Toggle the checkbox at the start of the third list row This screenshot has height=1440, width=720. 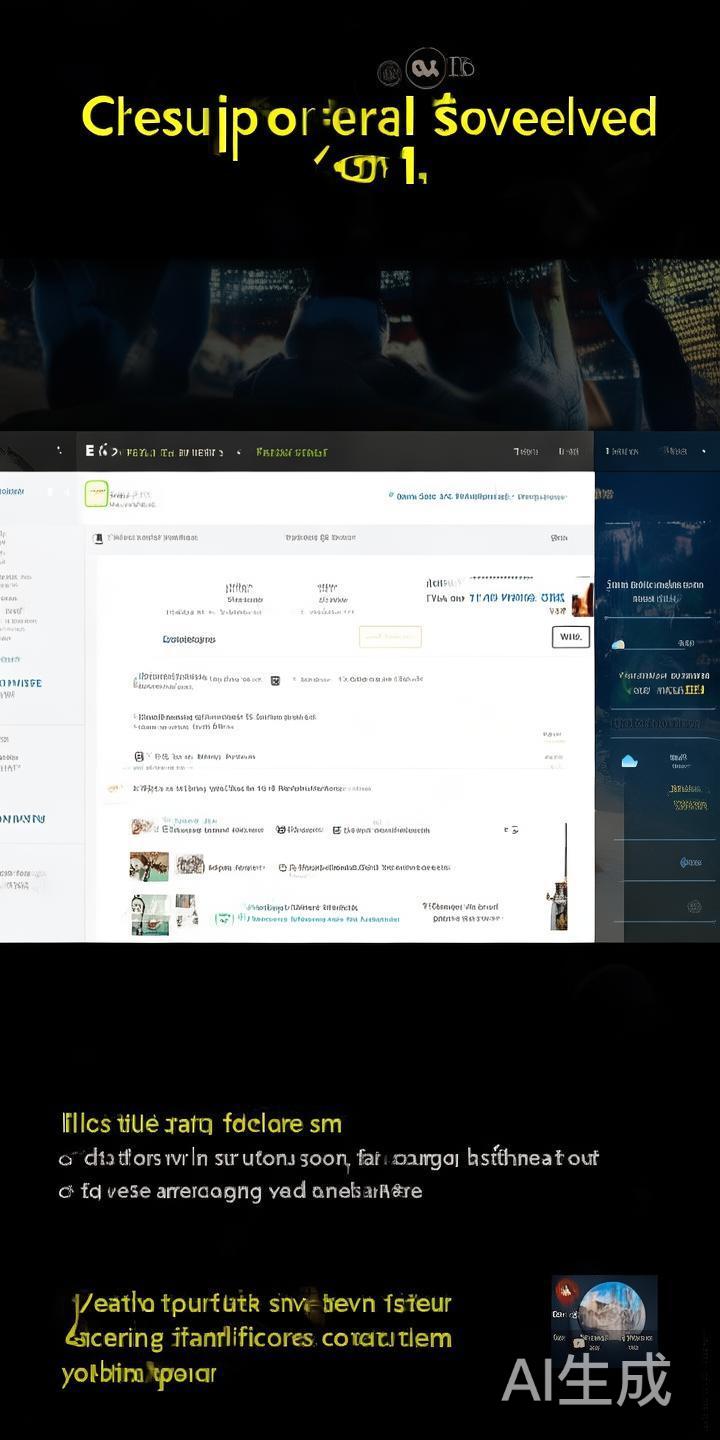(x=139, y=757)
